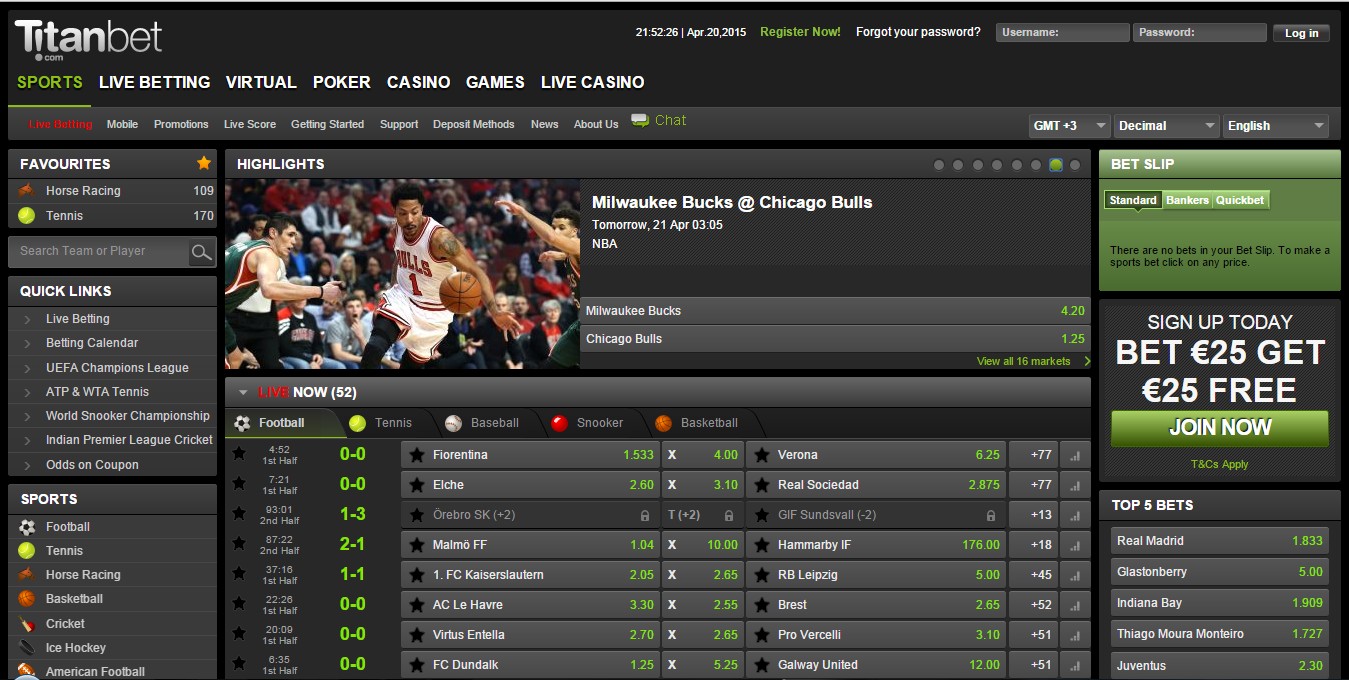Open the Casino main menu
The width and height of the screenshot is (1349, 680).
pos(418,82)
